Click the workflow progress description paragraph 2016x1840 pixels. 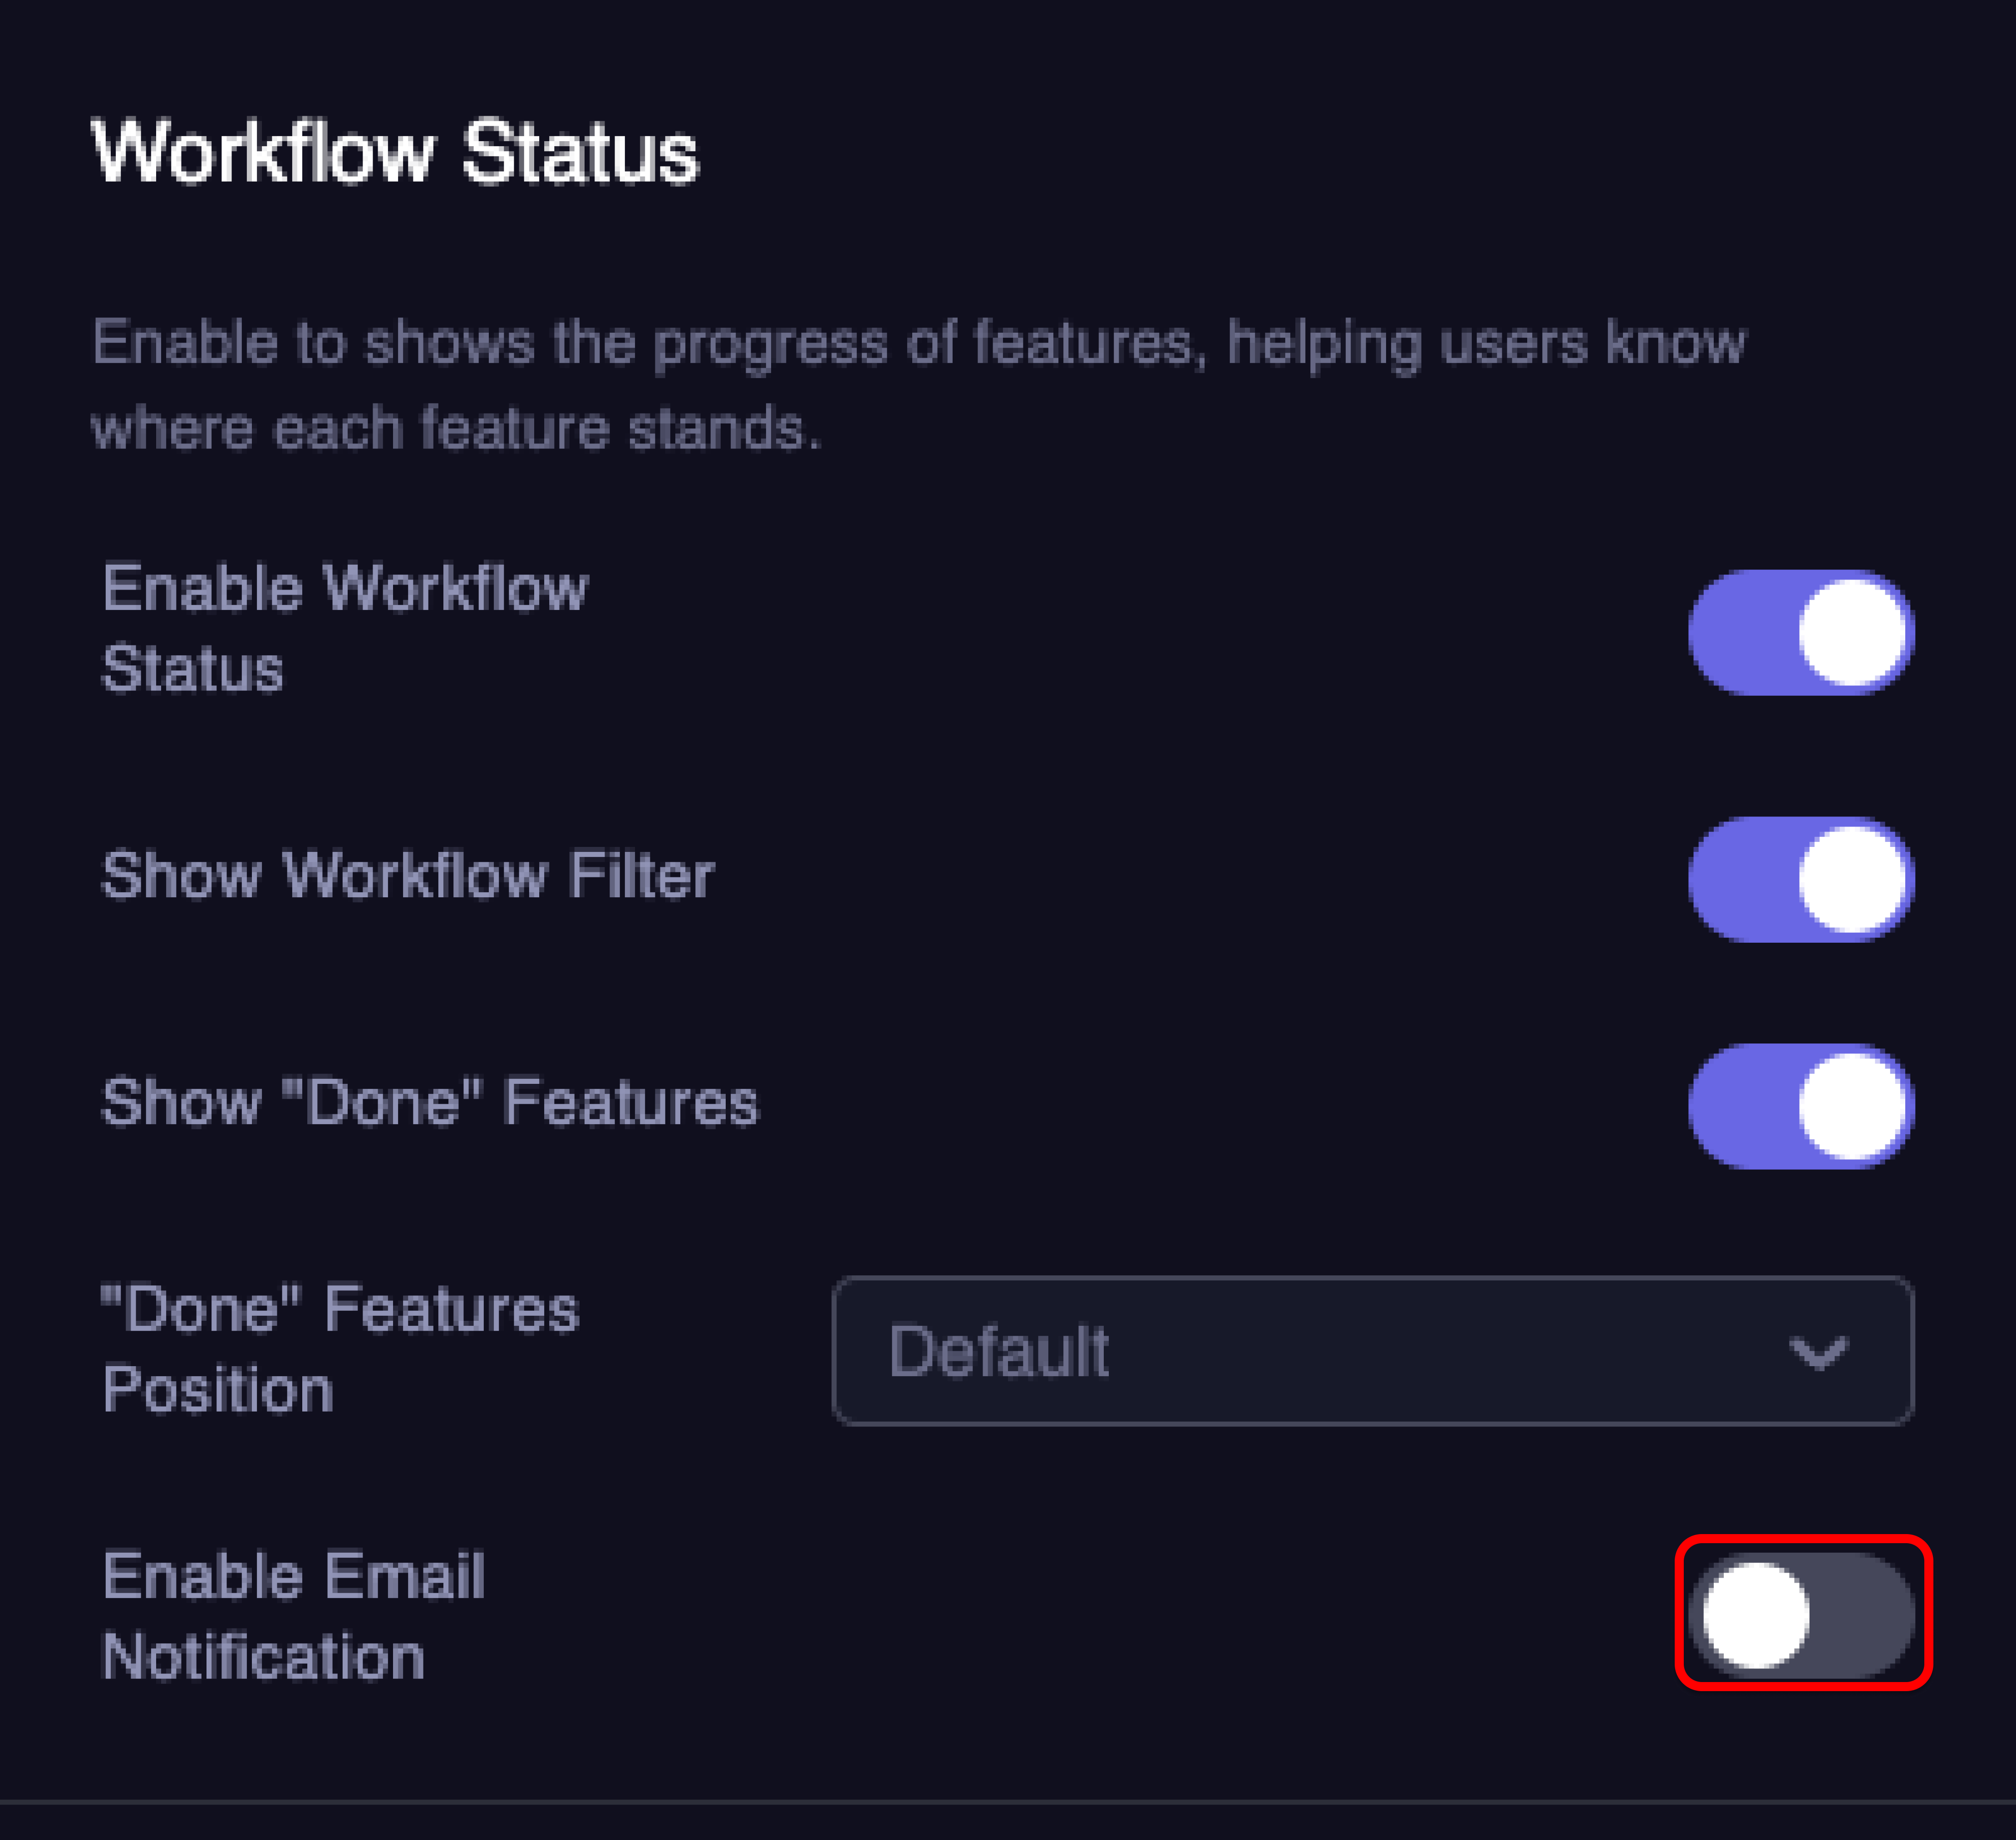pyautogui.click(x=918, y=385)
